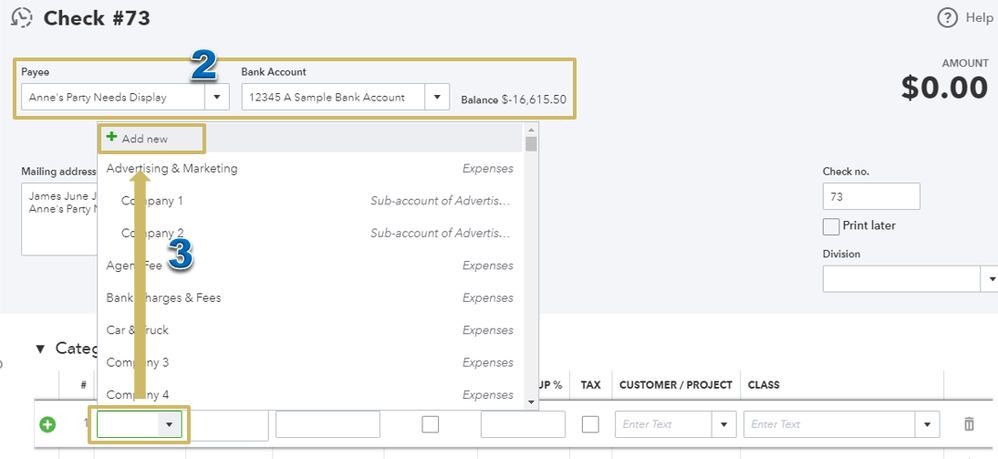
Task: Click the Help question mark icon
Action: pos(947,18)
